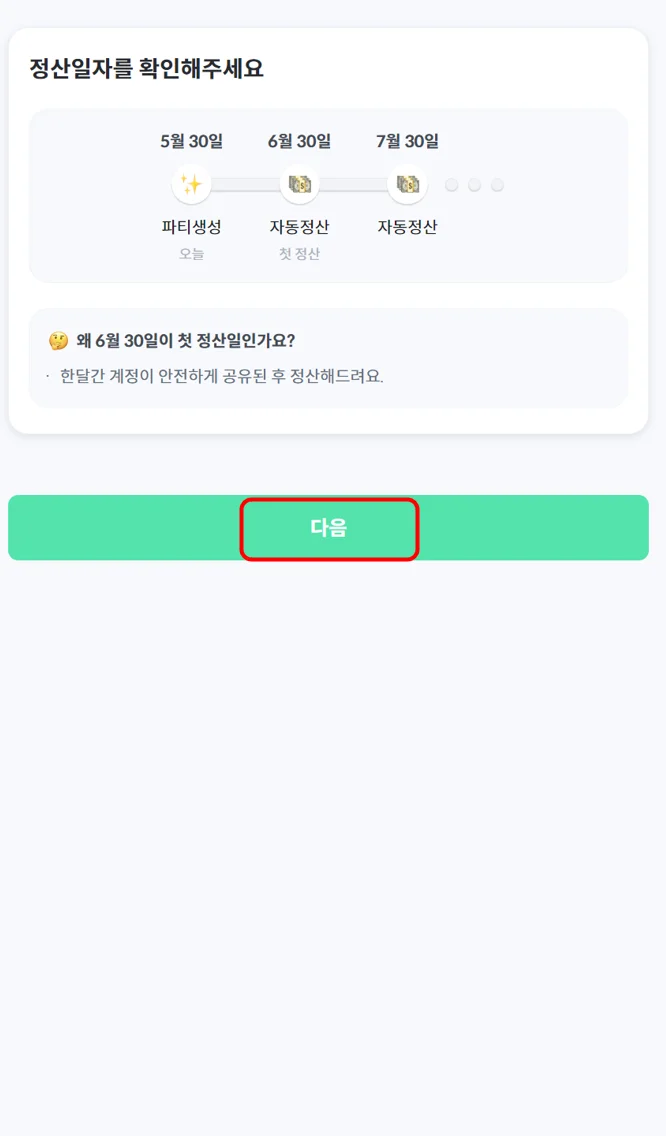Click the thinking face emoji
Image resolution: width=666 pixels, height=1136 pixels.
tap(59, 341)
